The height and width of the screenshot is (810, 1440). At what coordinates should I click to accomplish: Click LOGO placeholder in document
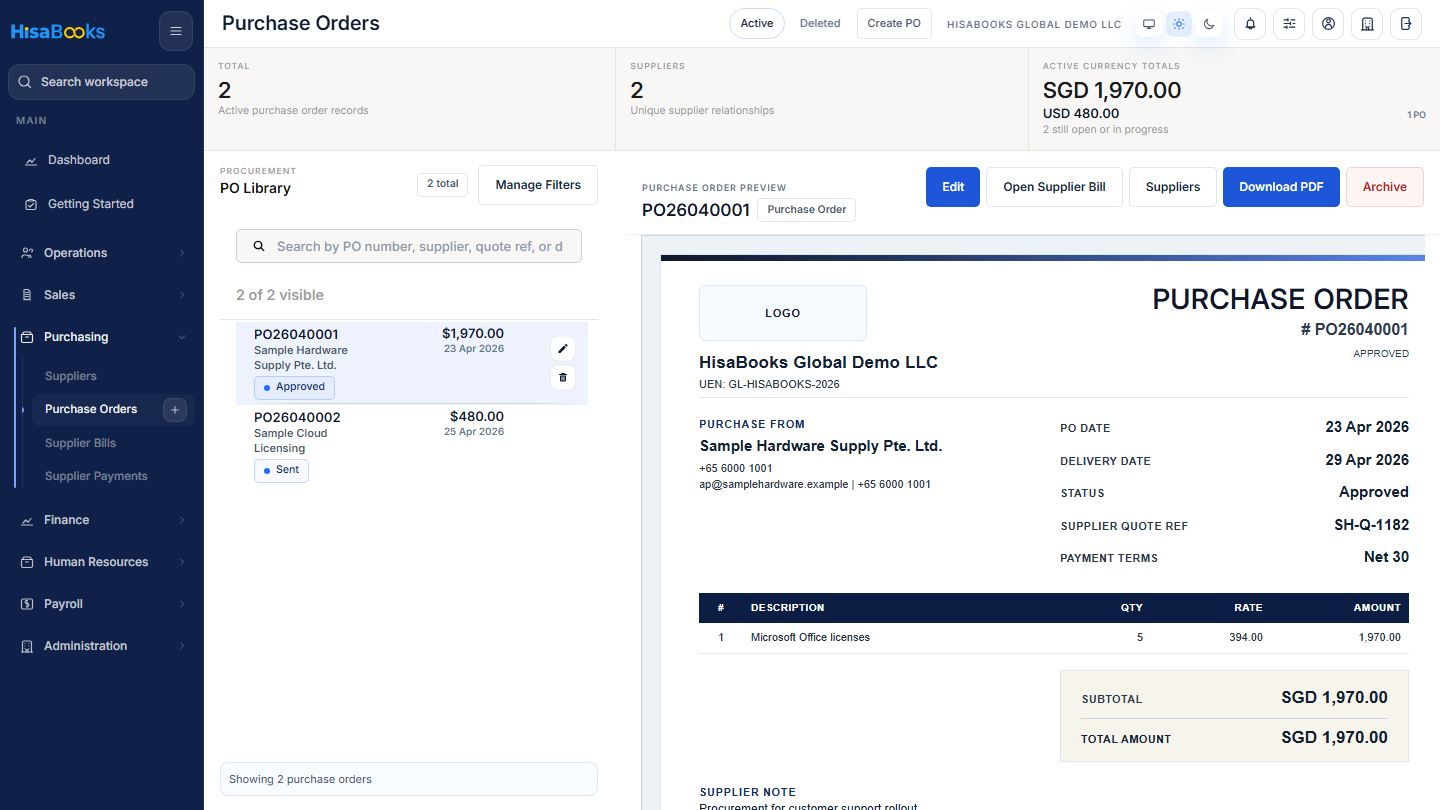[783, 313]
